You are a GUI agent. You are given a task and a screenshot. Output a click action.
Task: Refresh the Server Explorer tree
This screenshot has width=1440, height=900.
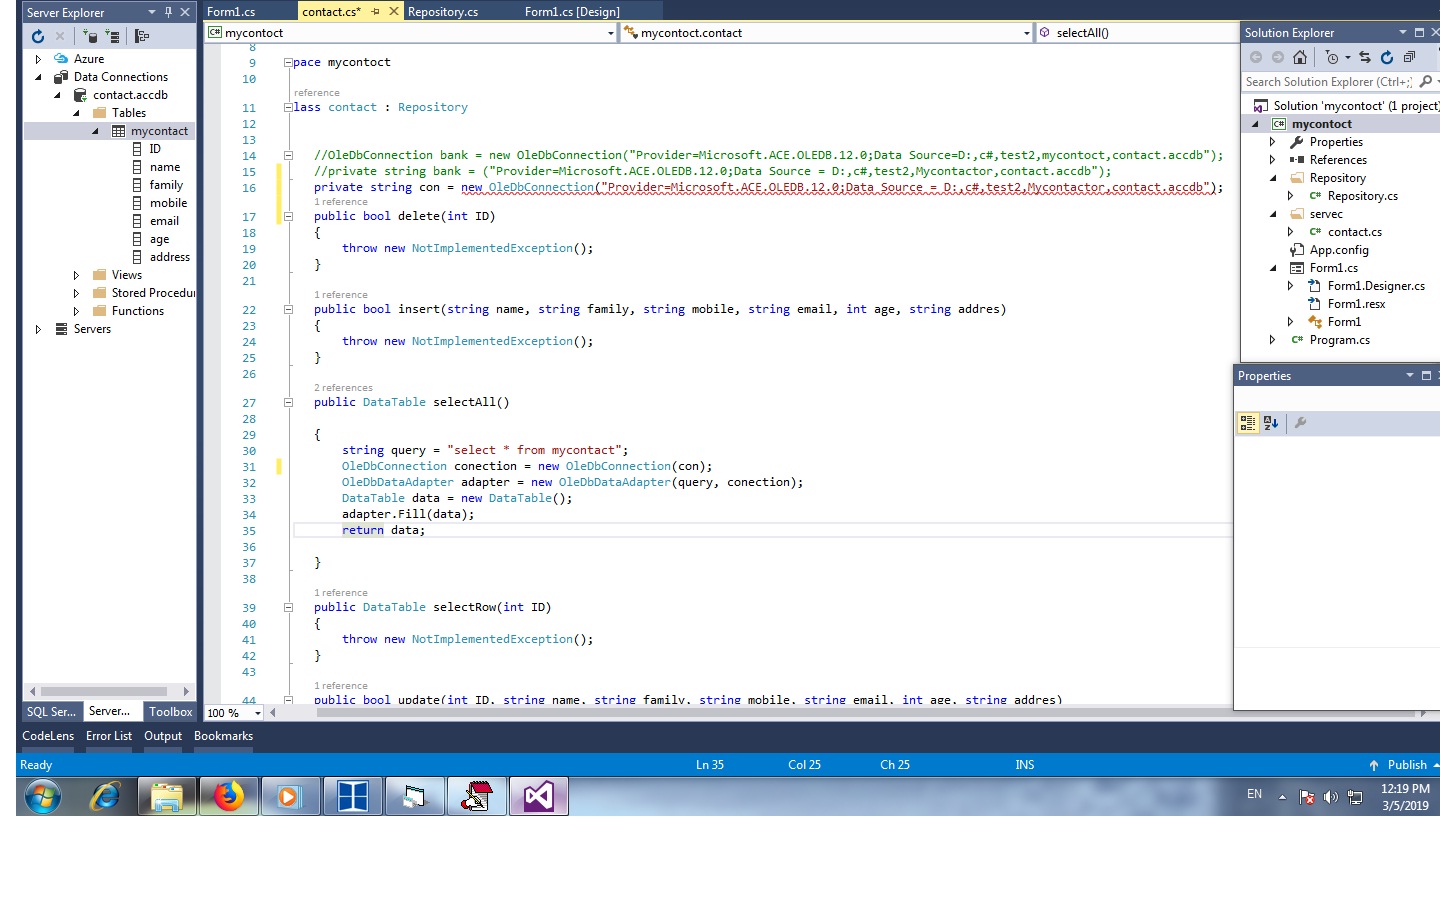click(38, 36)
